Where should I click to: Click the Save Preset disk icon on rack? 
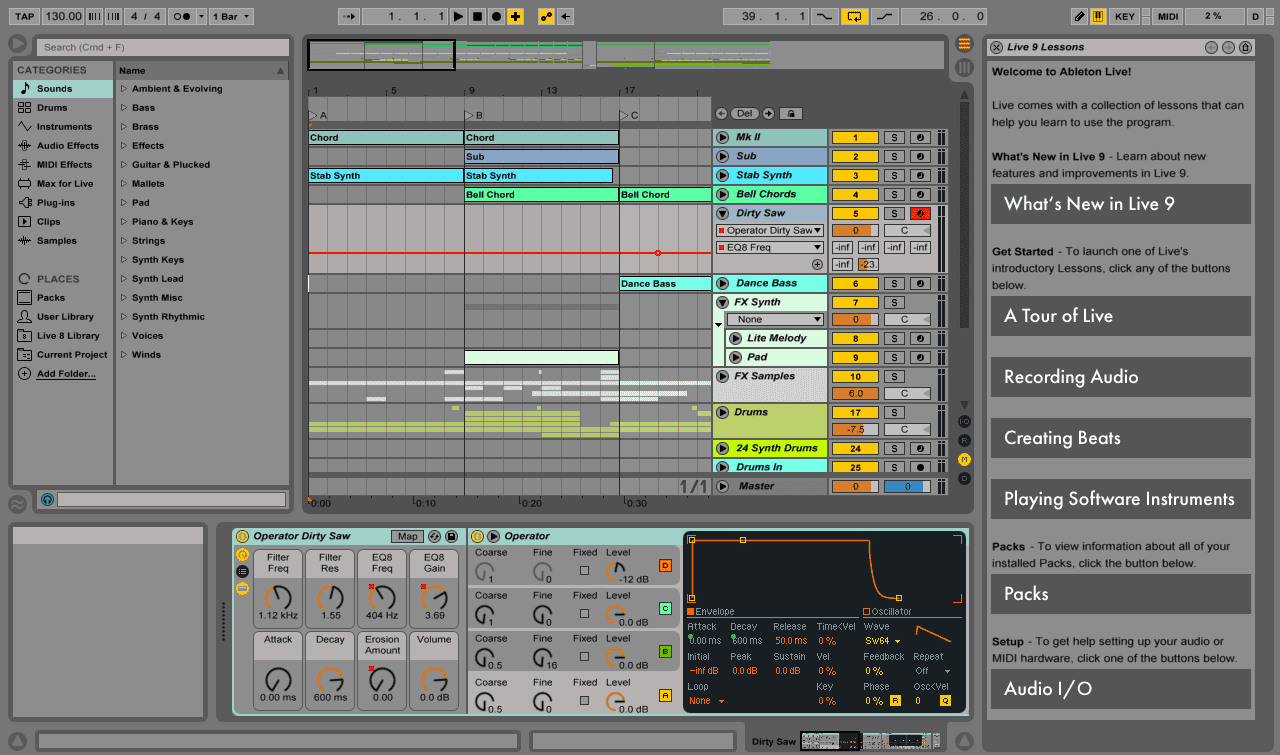tap(451, 537)
